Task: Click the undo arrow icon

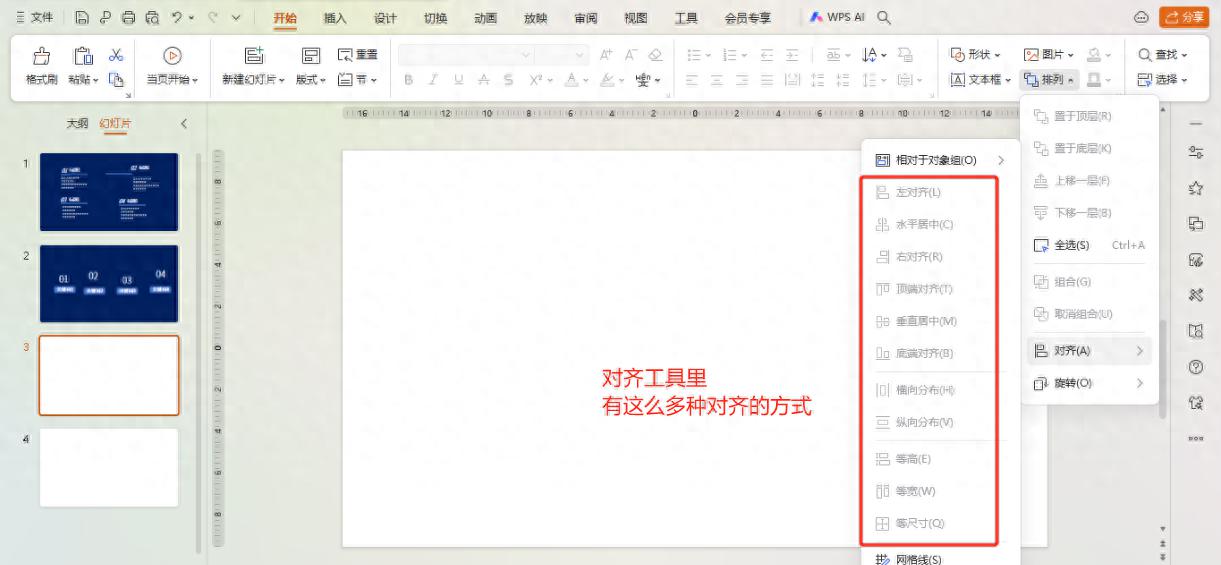Action: coord(174,18)
